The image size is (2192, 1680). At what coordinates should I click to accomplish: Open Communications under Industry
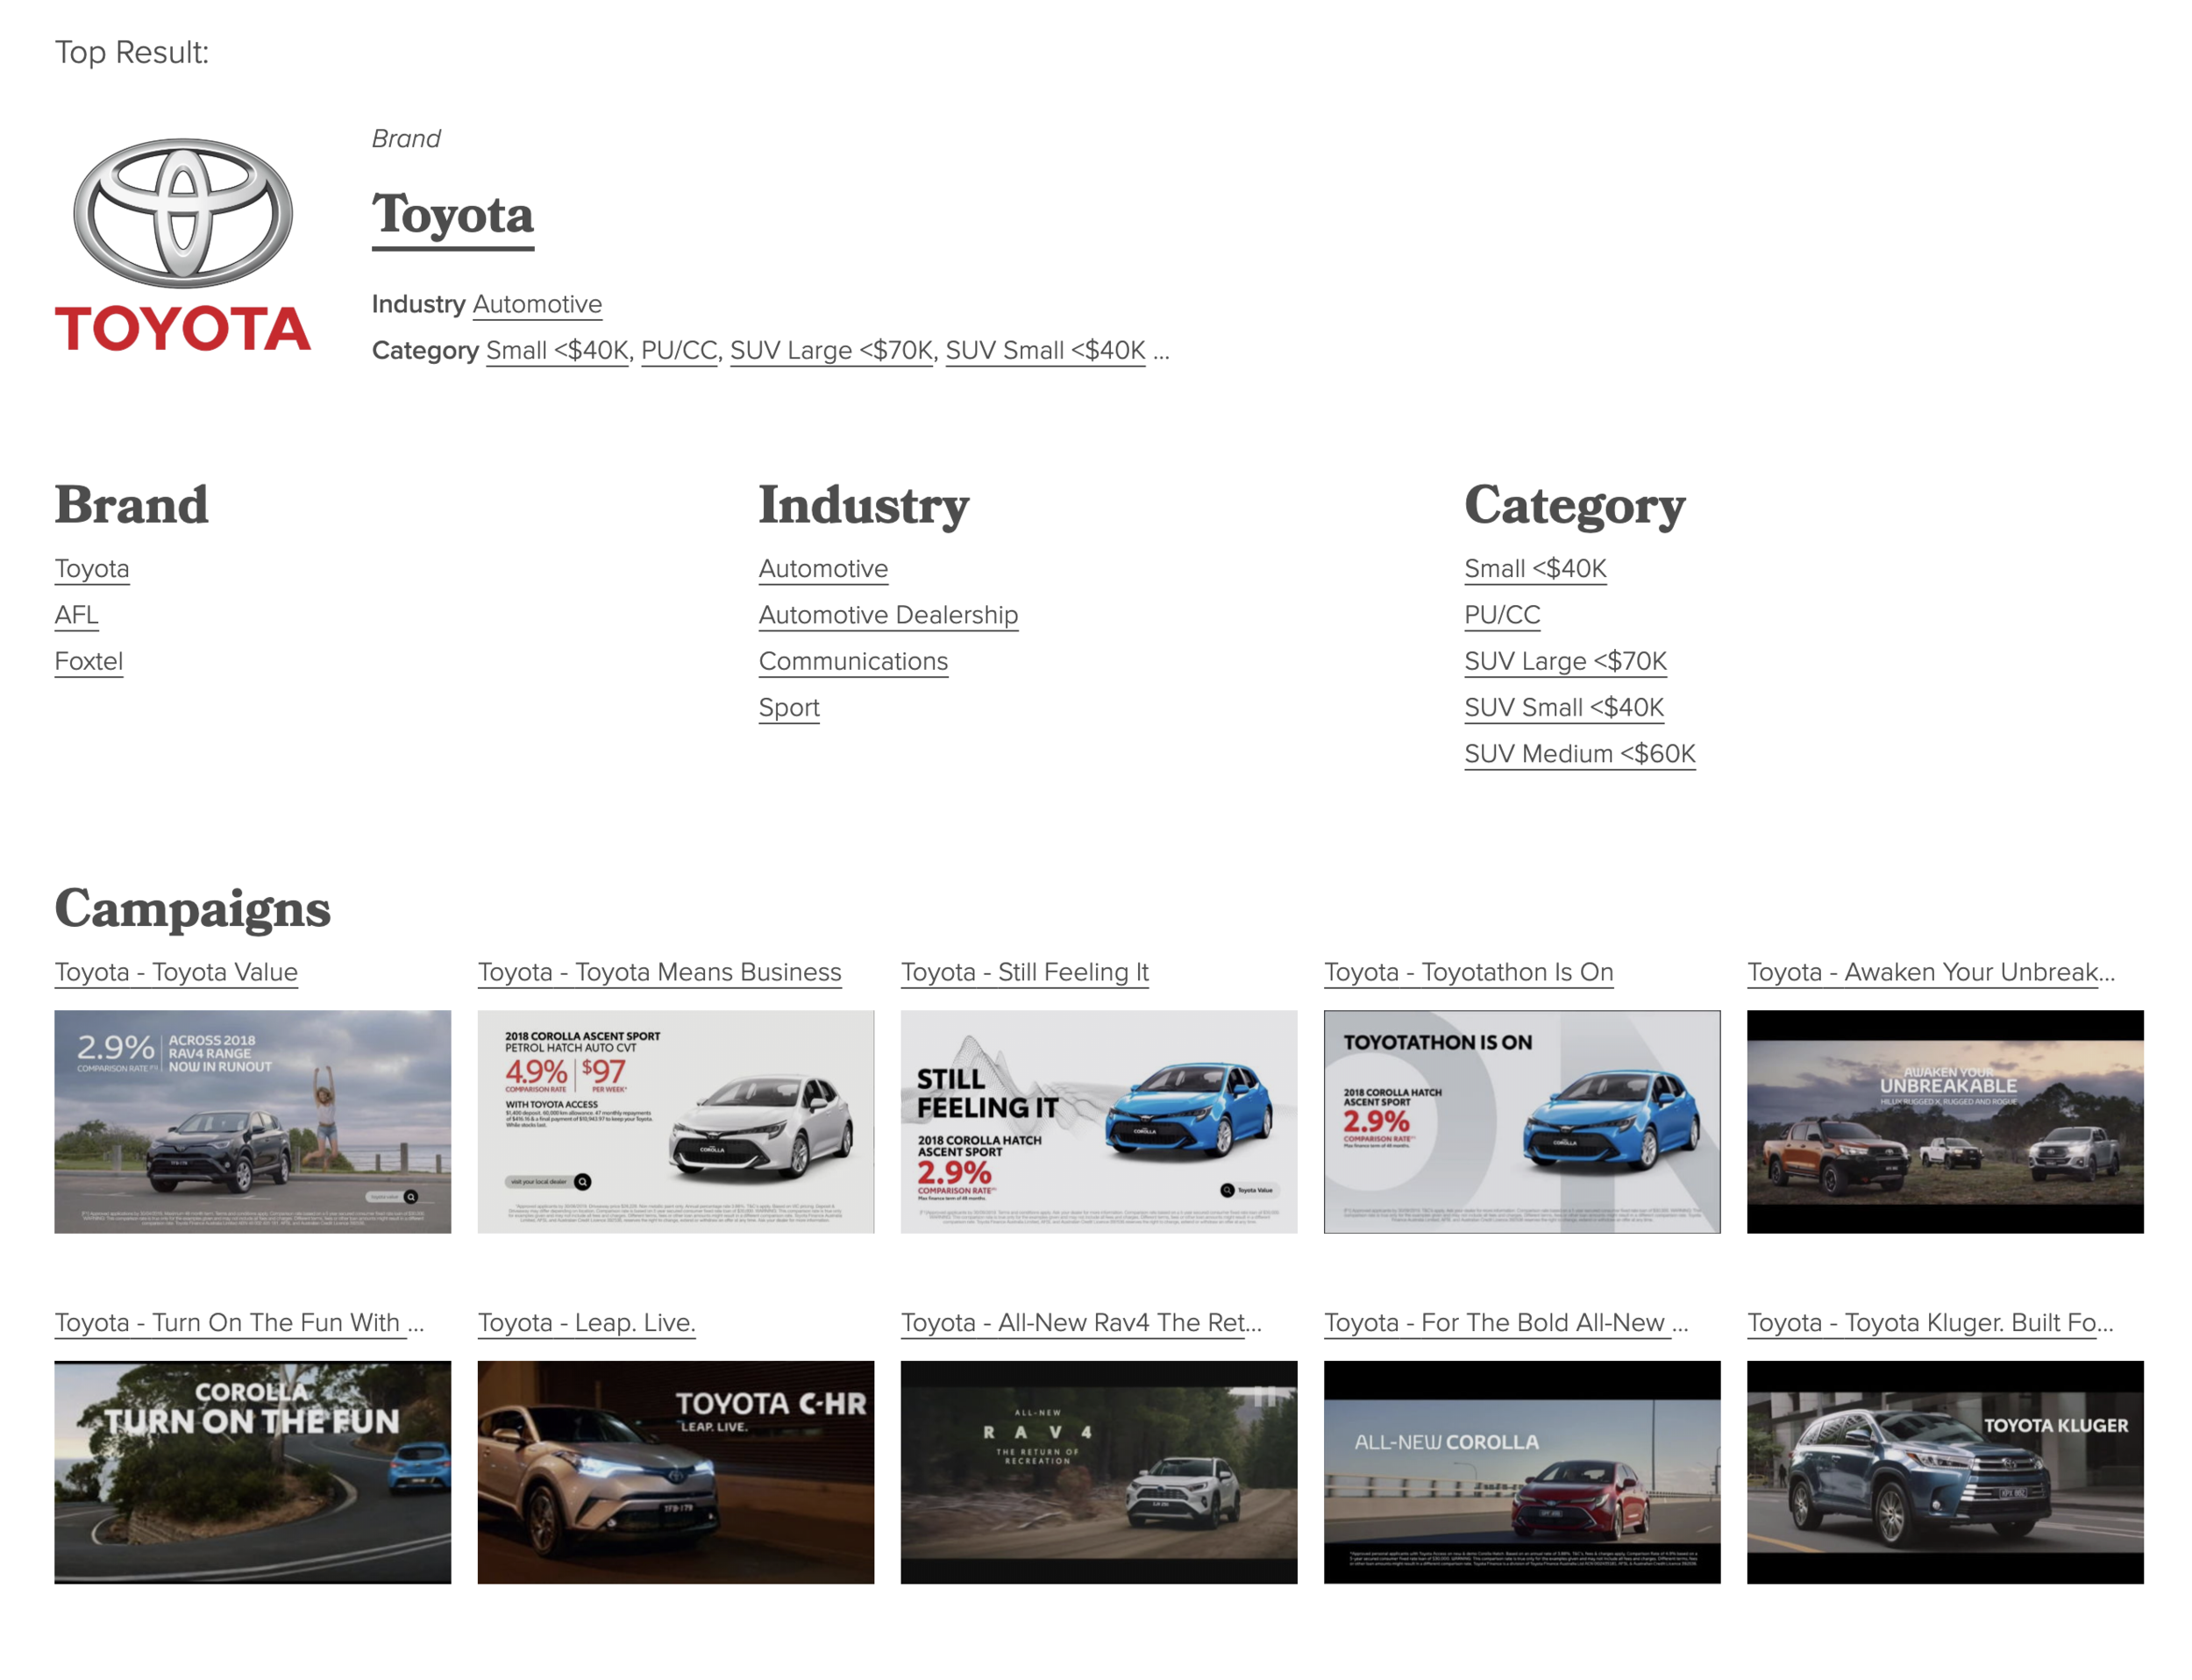pos(853,660)
